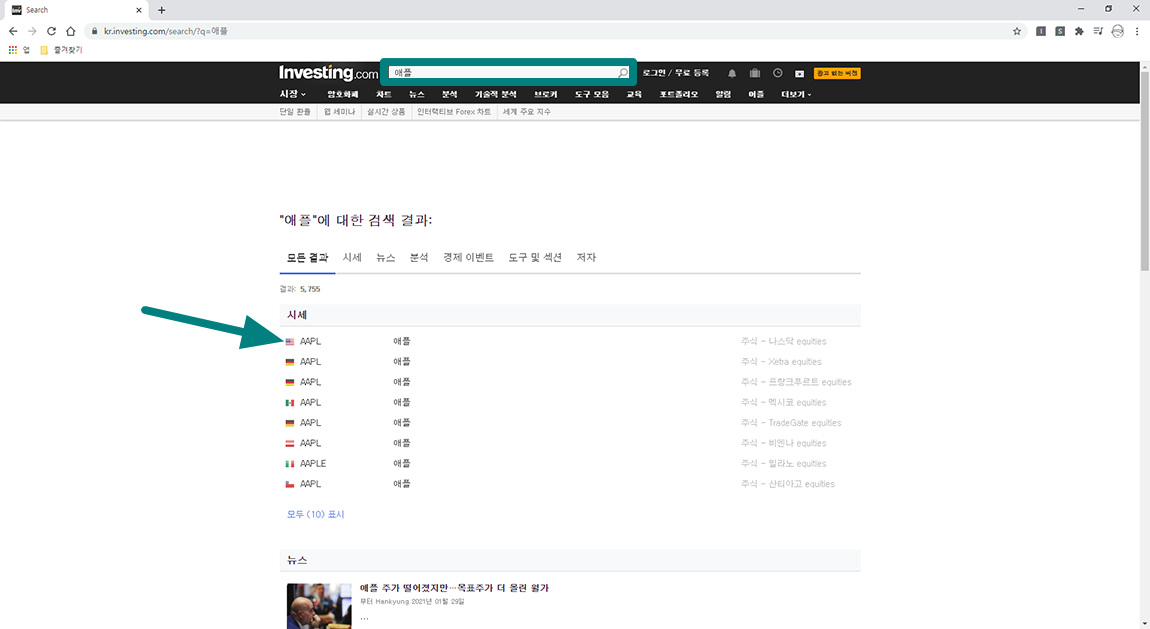Open the AAPL TradeGate equities result
The height and width of the screenshot is (629, 1150).
(570, 423)
